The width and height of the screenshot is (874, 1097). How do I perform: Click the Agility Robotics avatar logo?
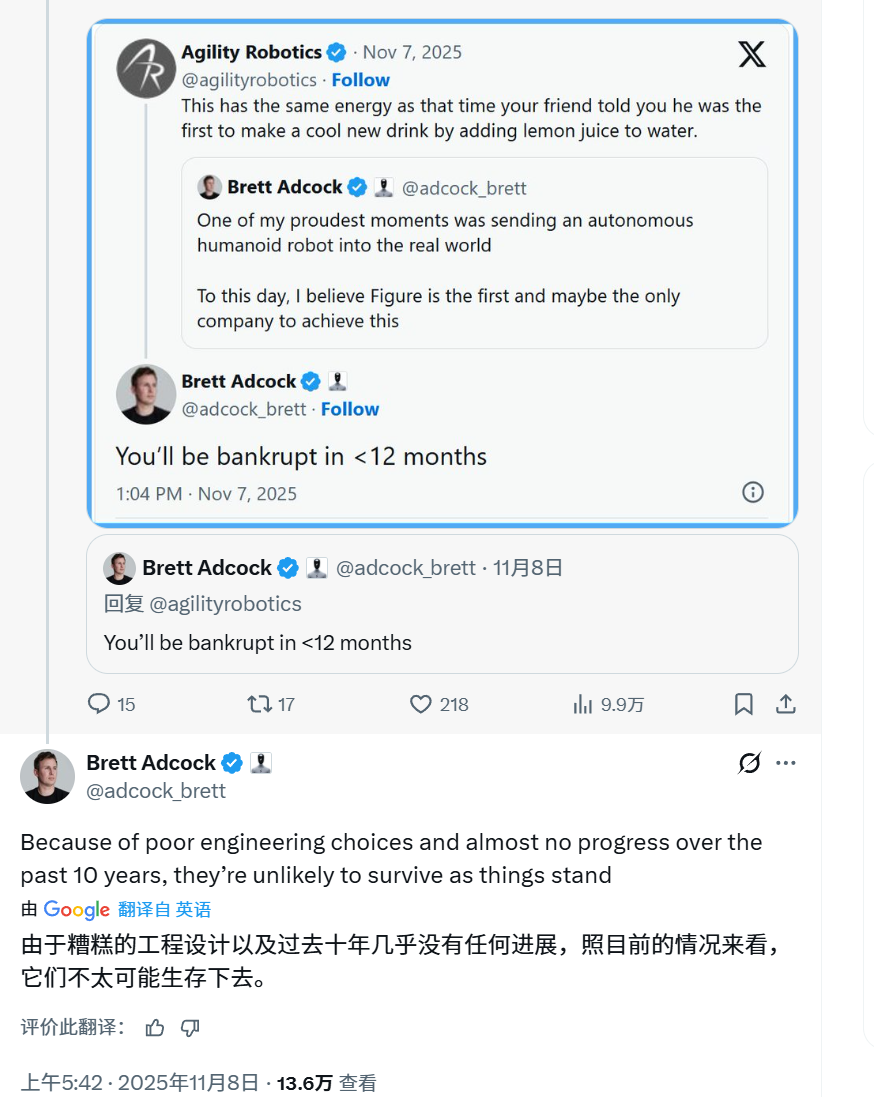146,68
